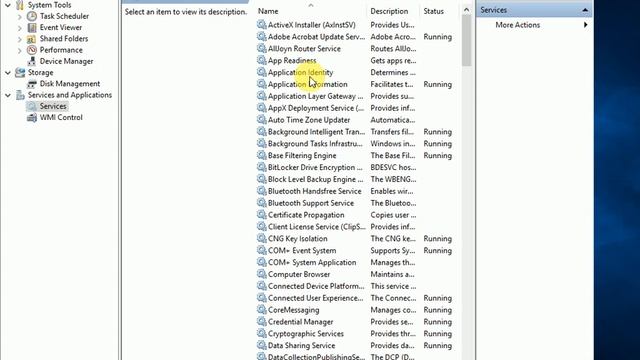The height and width of the screenshot is (360, 640).
Task: Select Services in the console tree
Action: click(53, 106)
